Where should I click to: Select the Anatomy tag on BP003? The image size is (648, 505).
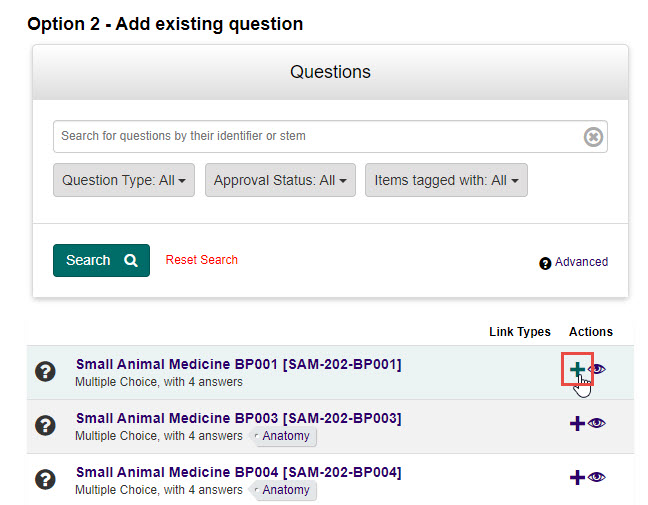tap(287, 436)
